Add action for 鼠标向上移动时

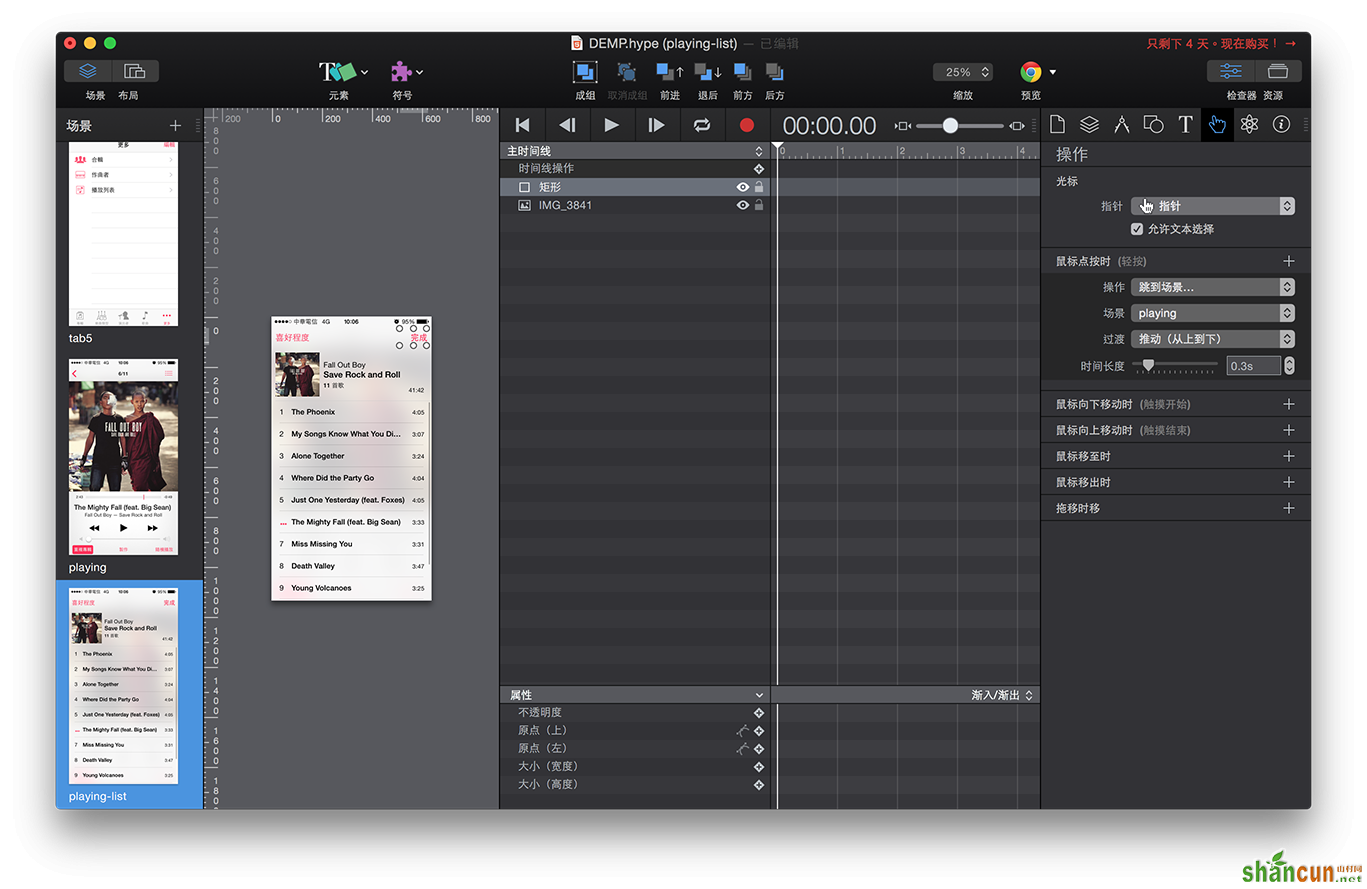point(1288,430)
